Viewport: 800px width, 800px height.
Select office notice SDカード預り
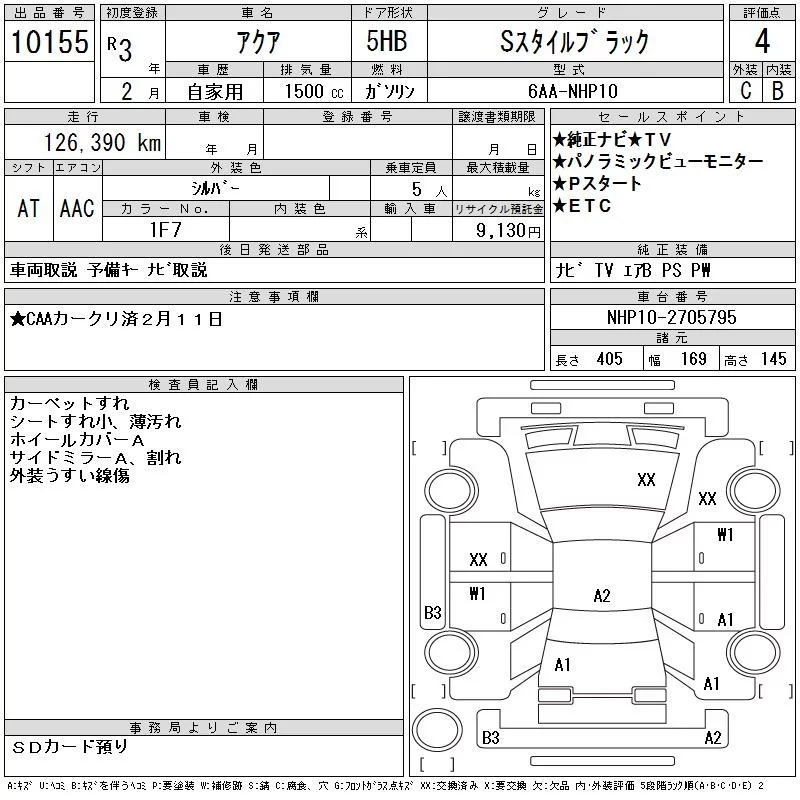pos(70,747)
